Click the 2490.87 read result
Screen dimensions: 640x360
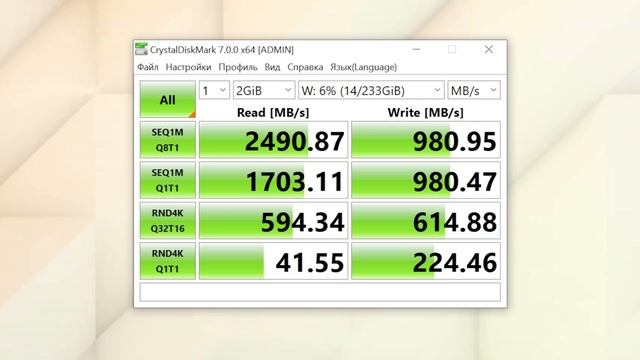273,140
